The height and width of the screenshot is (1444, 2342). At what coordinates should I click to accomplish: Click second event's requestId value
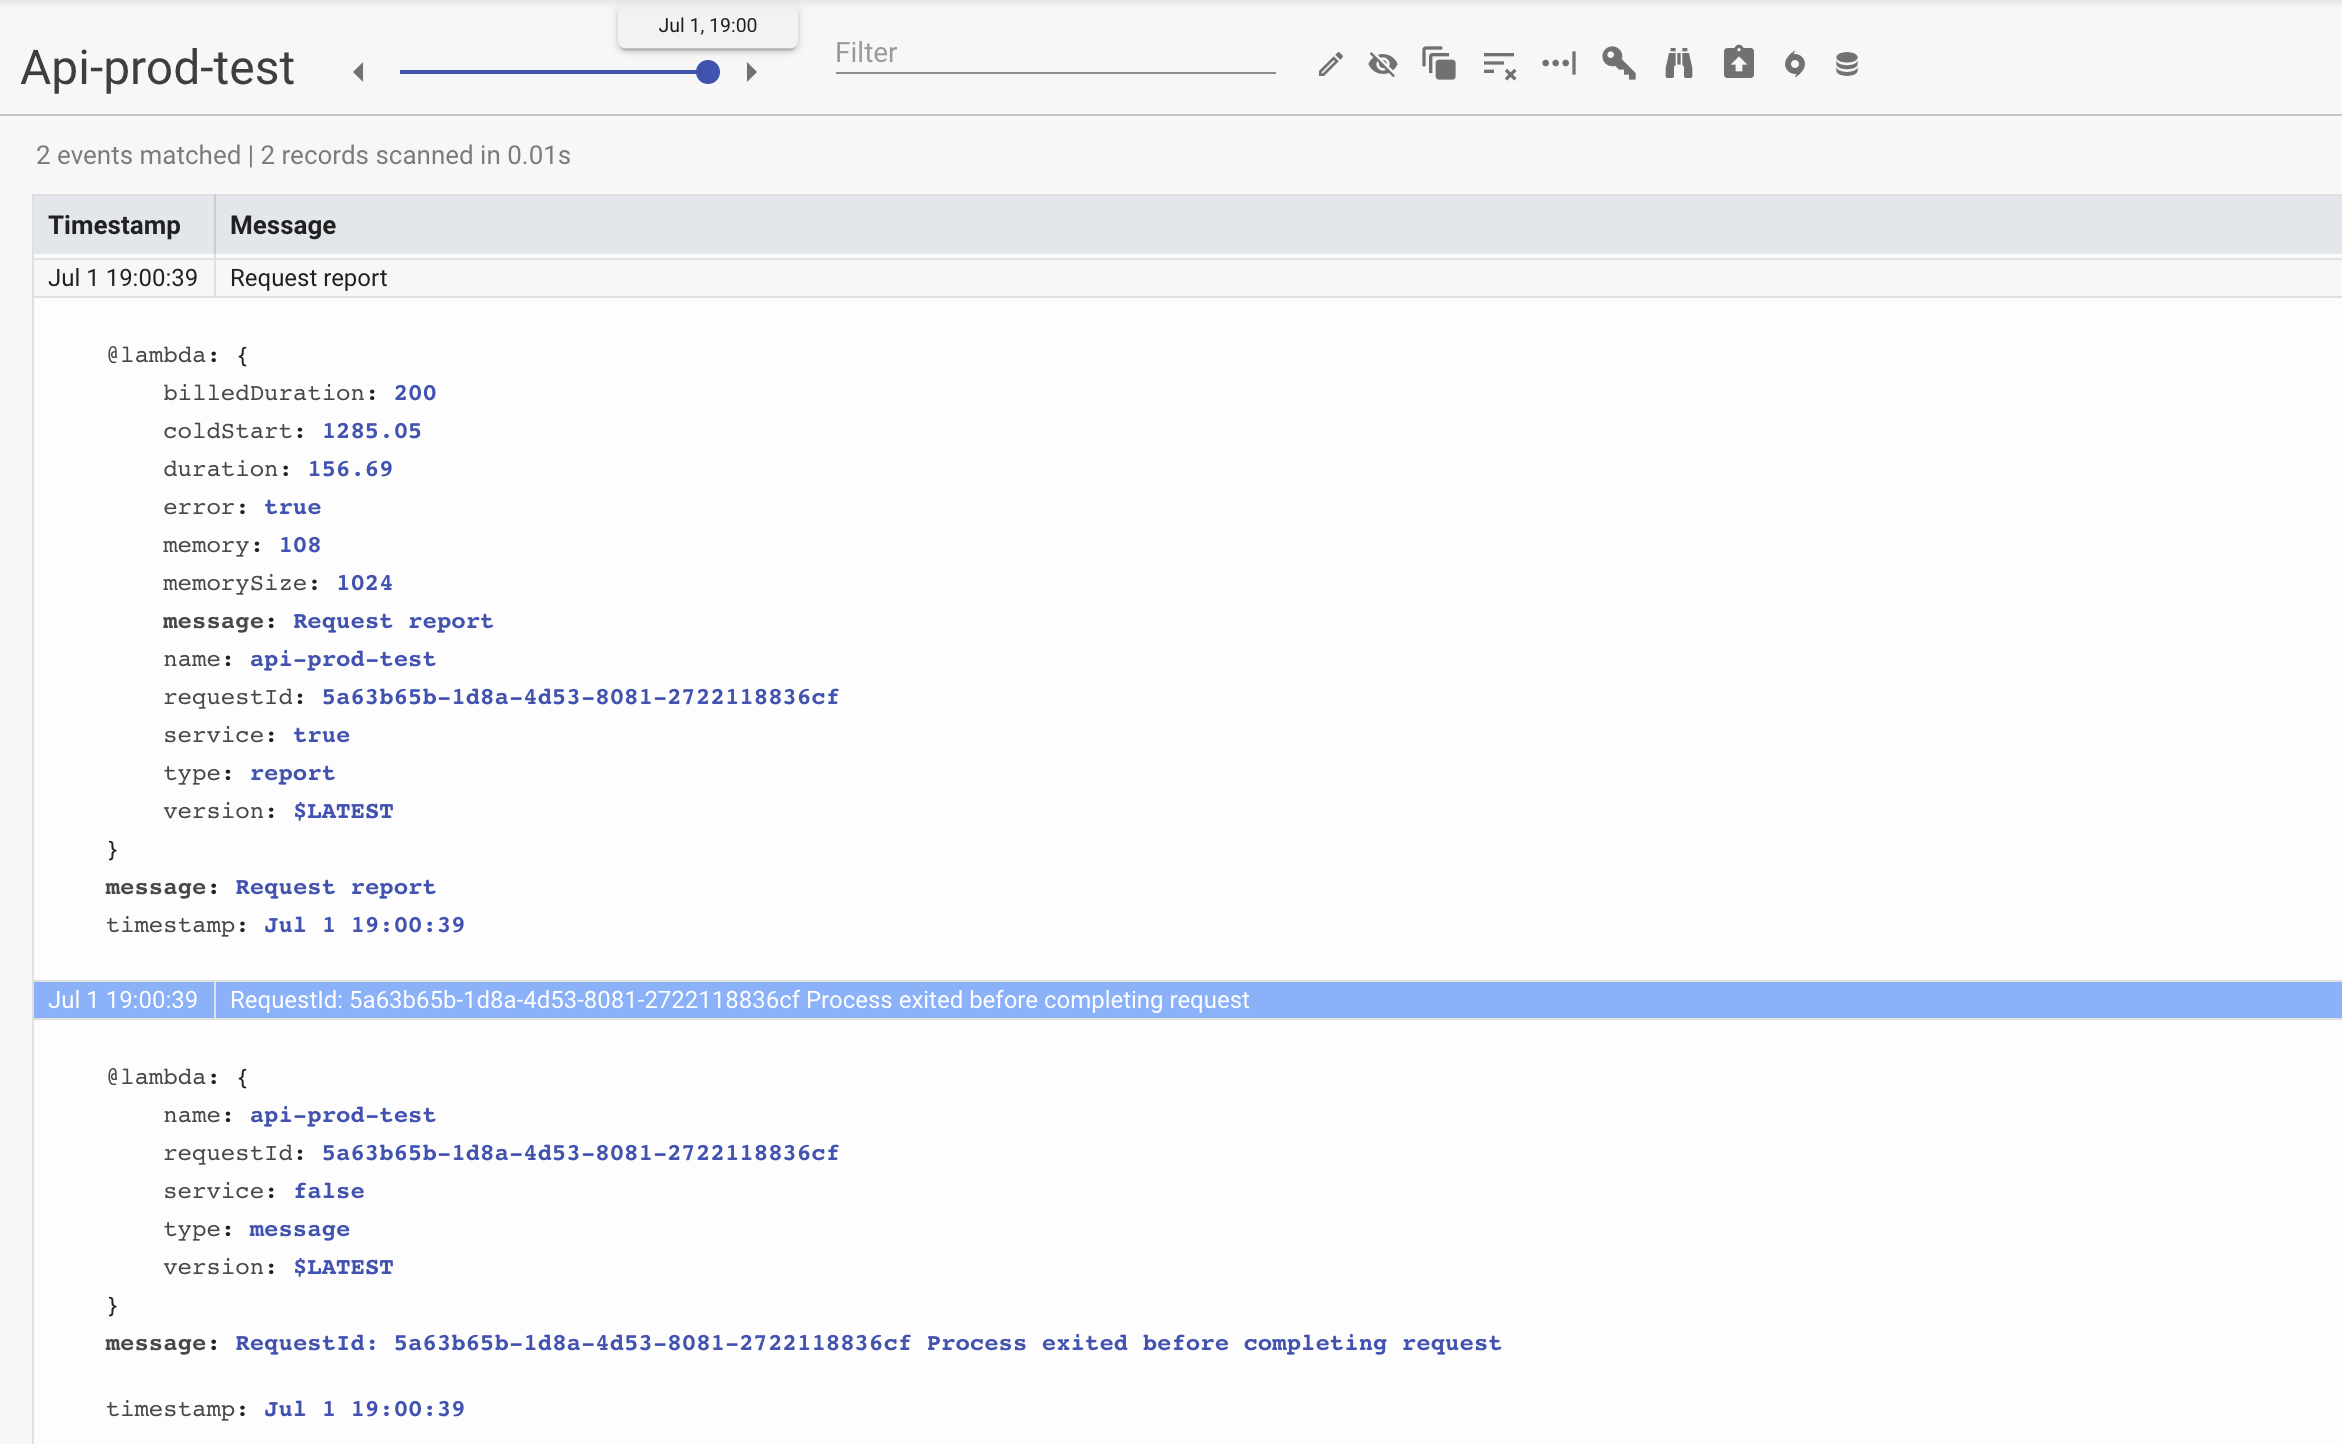(x=580, y=1153)
